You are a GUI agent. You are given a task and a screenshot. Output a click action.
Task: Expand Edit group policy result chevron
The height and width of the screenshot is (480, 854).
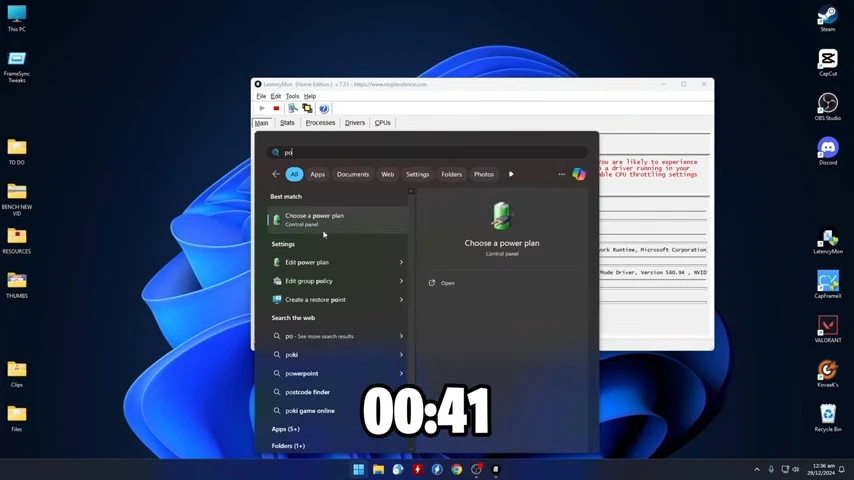[x=401, y=281]
